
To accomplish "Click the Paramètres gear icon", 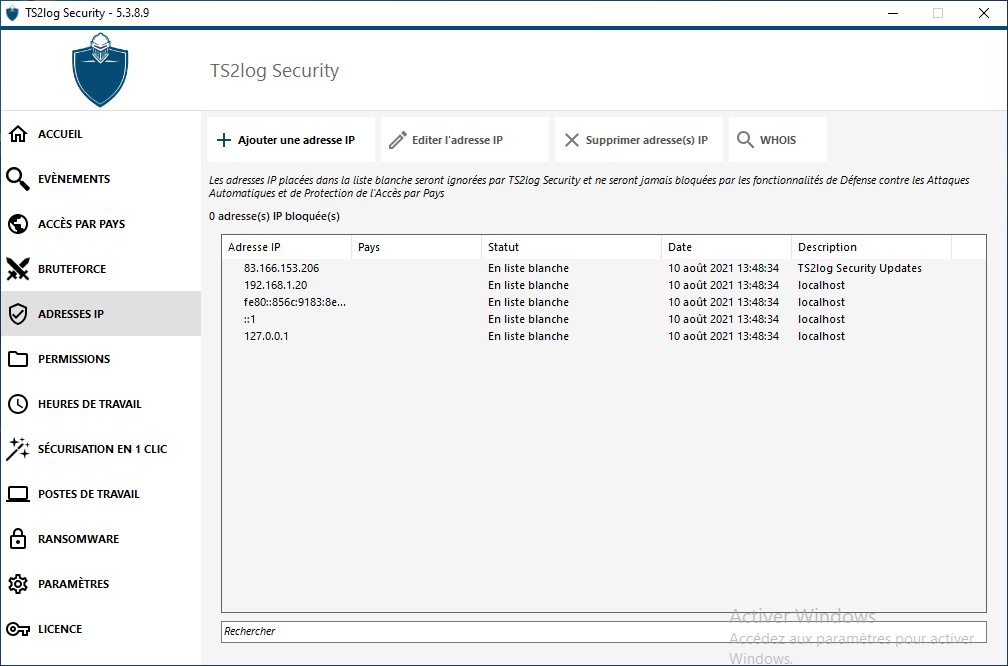I will (x=18, y=584).
